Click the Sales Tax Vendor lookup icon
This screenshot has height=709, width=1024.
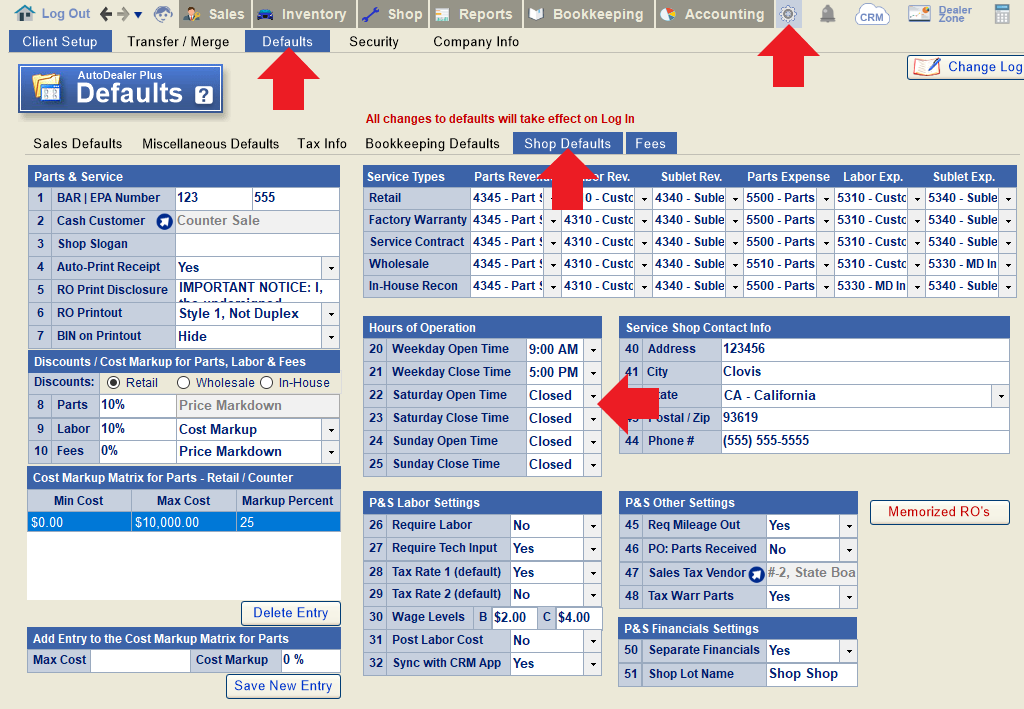756,575
